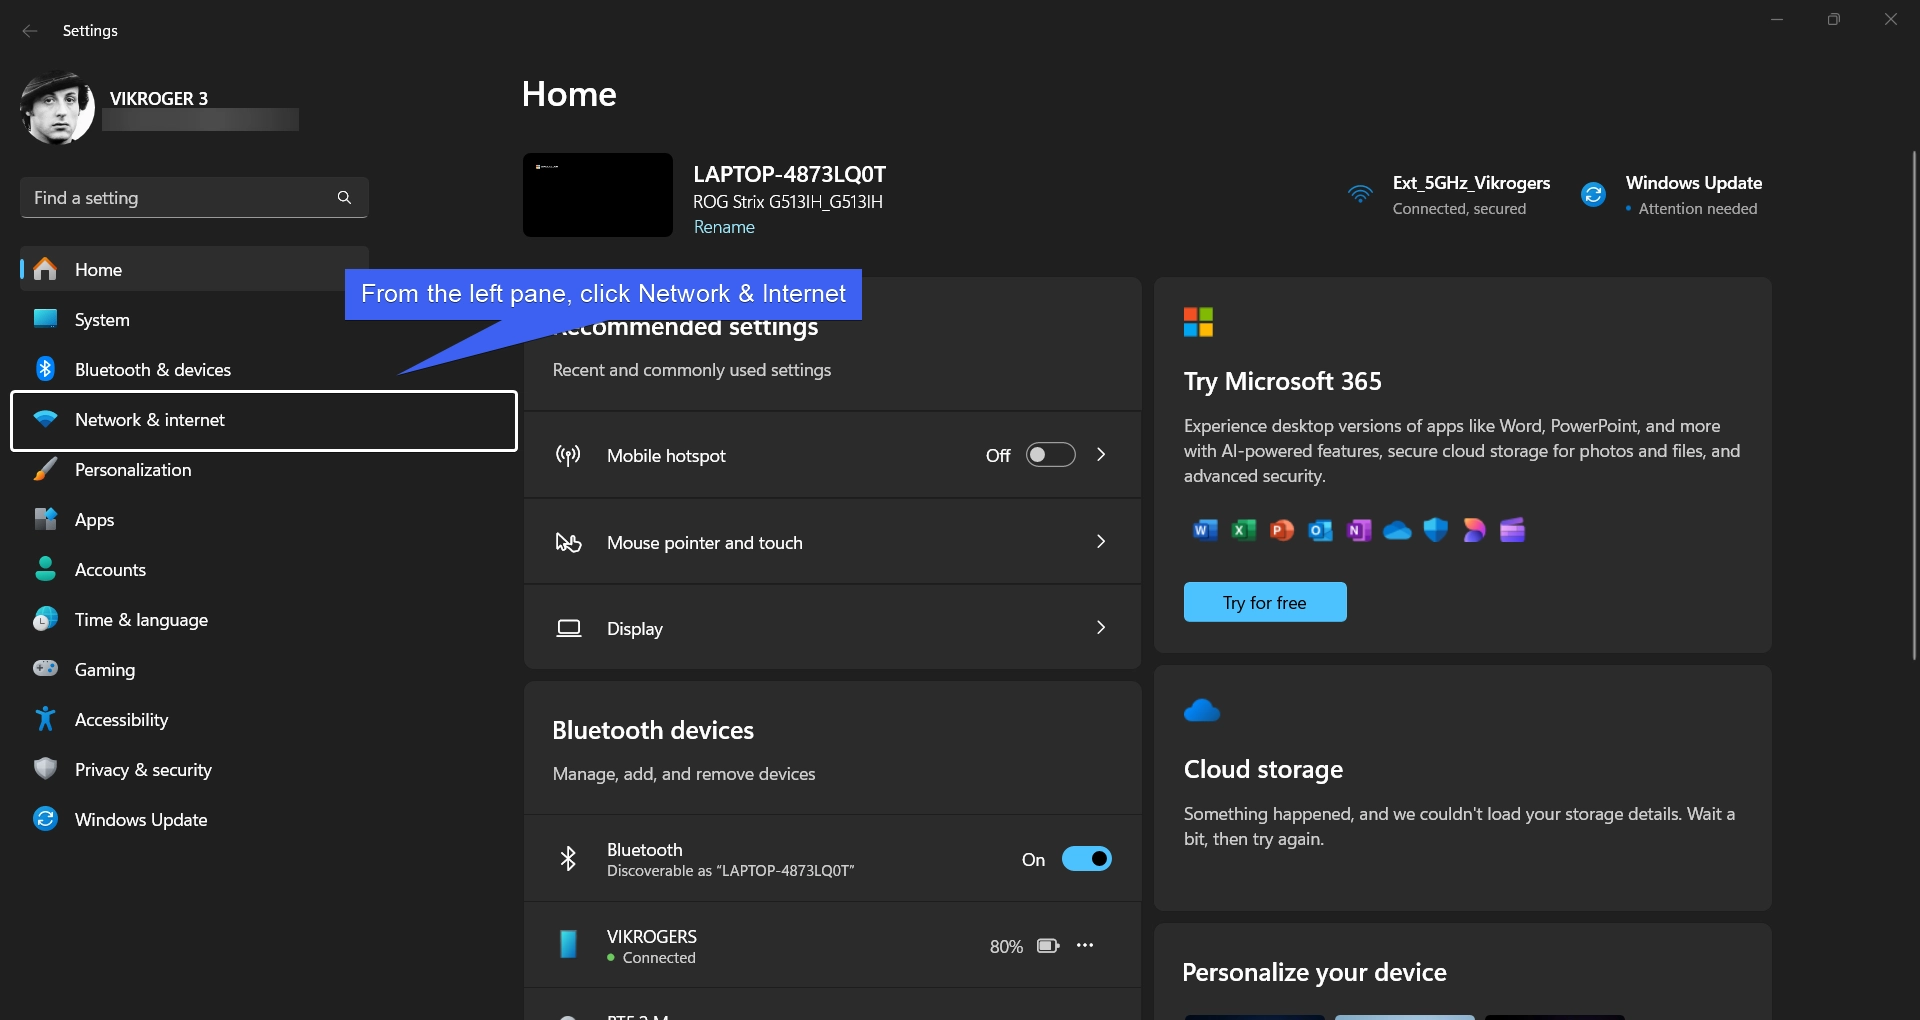Select Accounts in the left sidebar
Screen dimensions: 1920x1020
(x=194, y=570)
